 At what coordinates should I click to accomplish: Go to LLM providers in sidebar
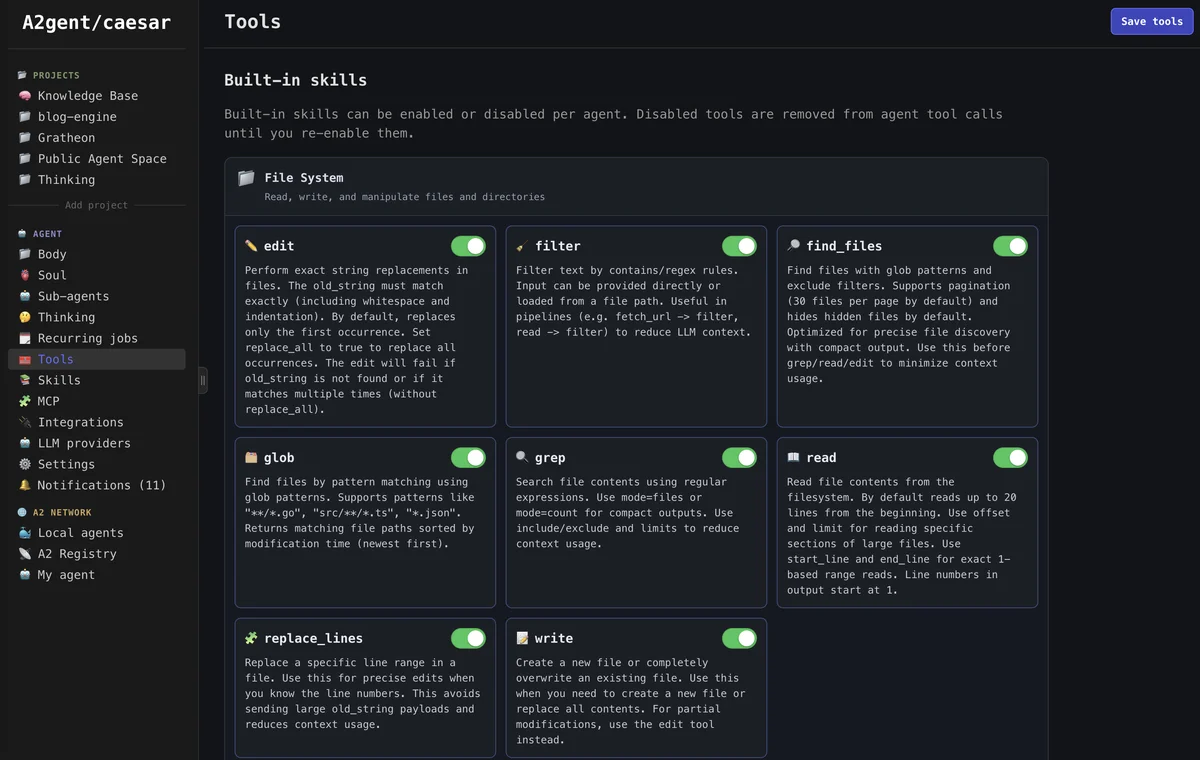click(84, 443)
